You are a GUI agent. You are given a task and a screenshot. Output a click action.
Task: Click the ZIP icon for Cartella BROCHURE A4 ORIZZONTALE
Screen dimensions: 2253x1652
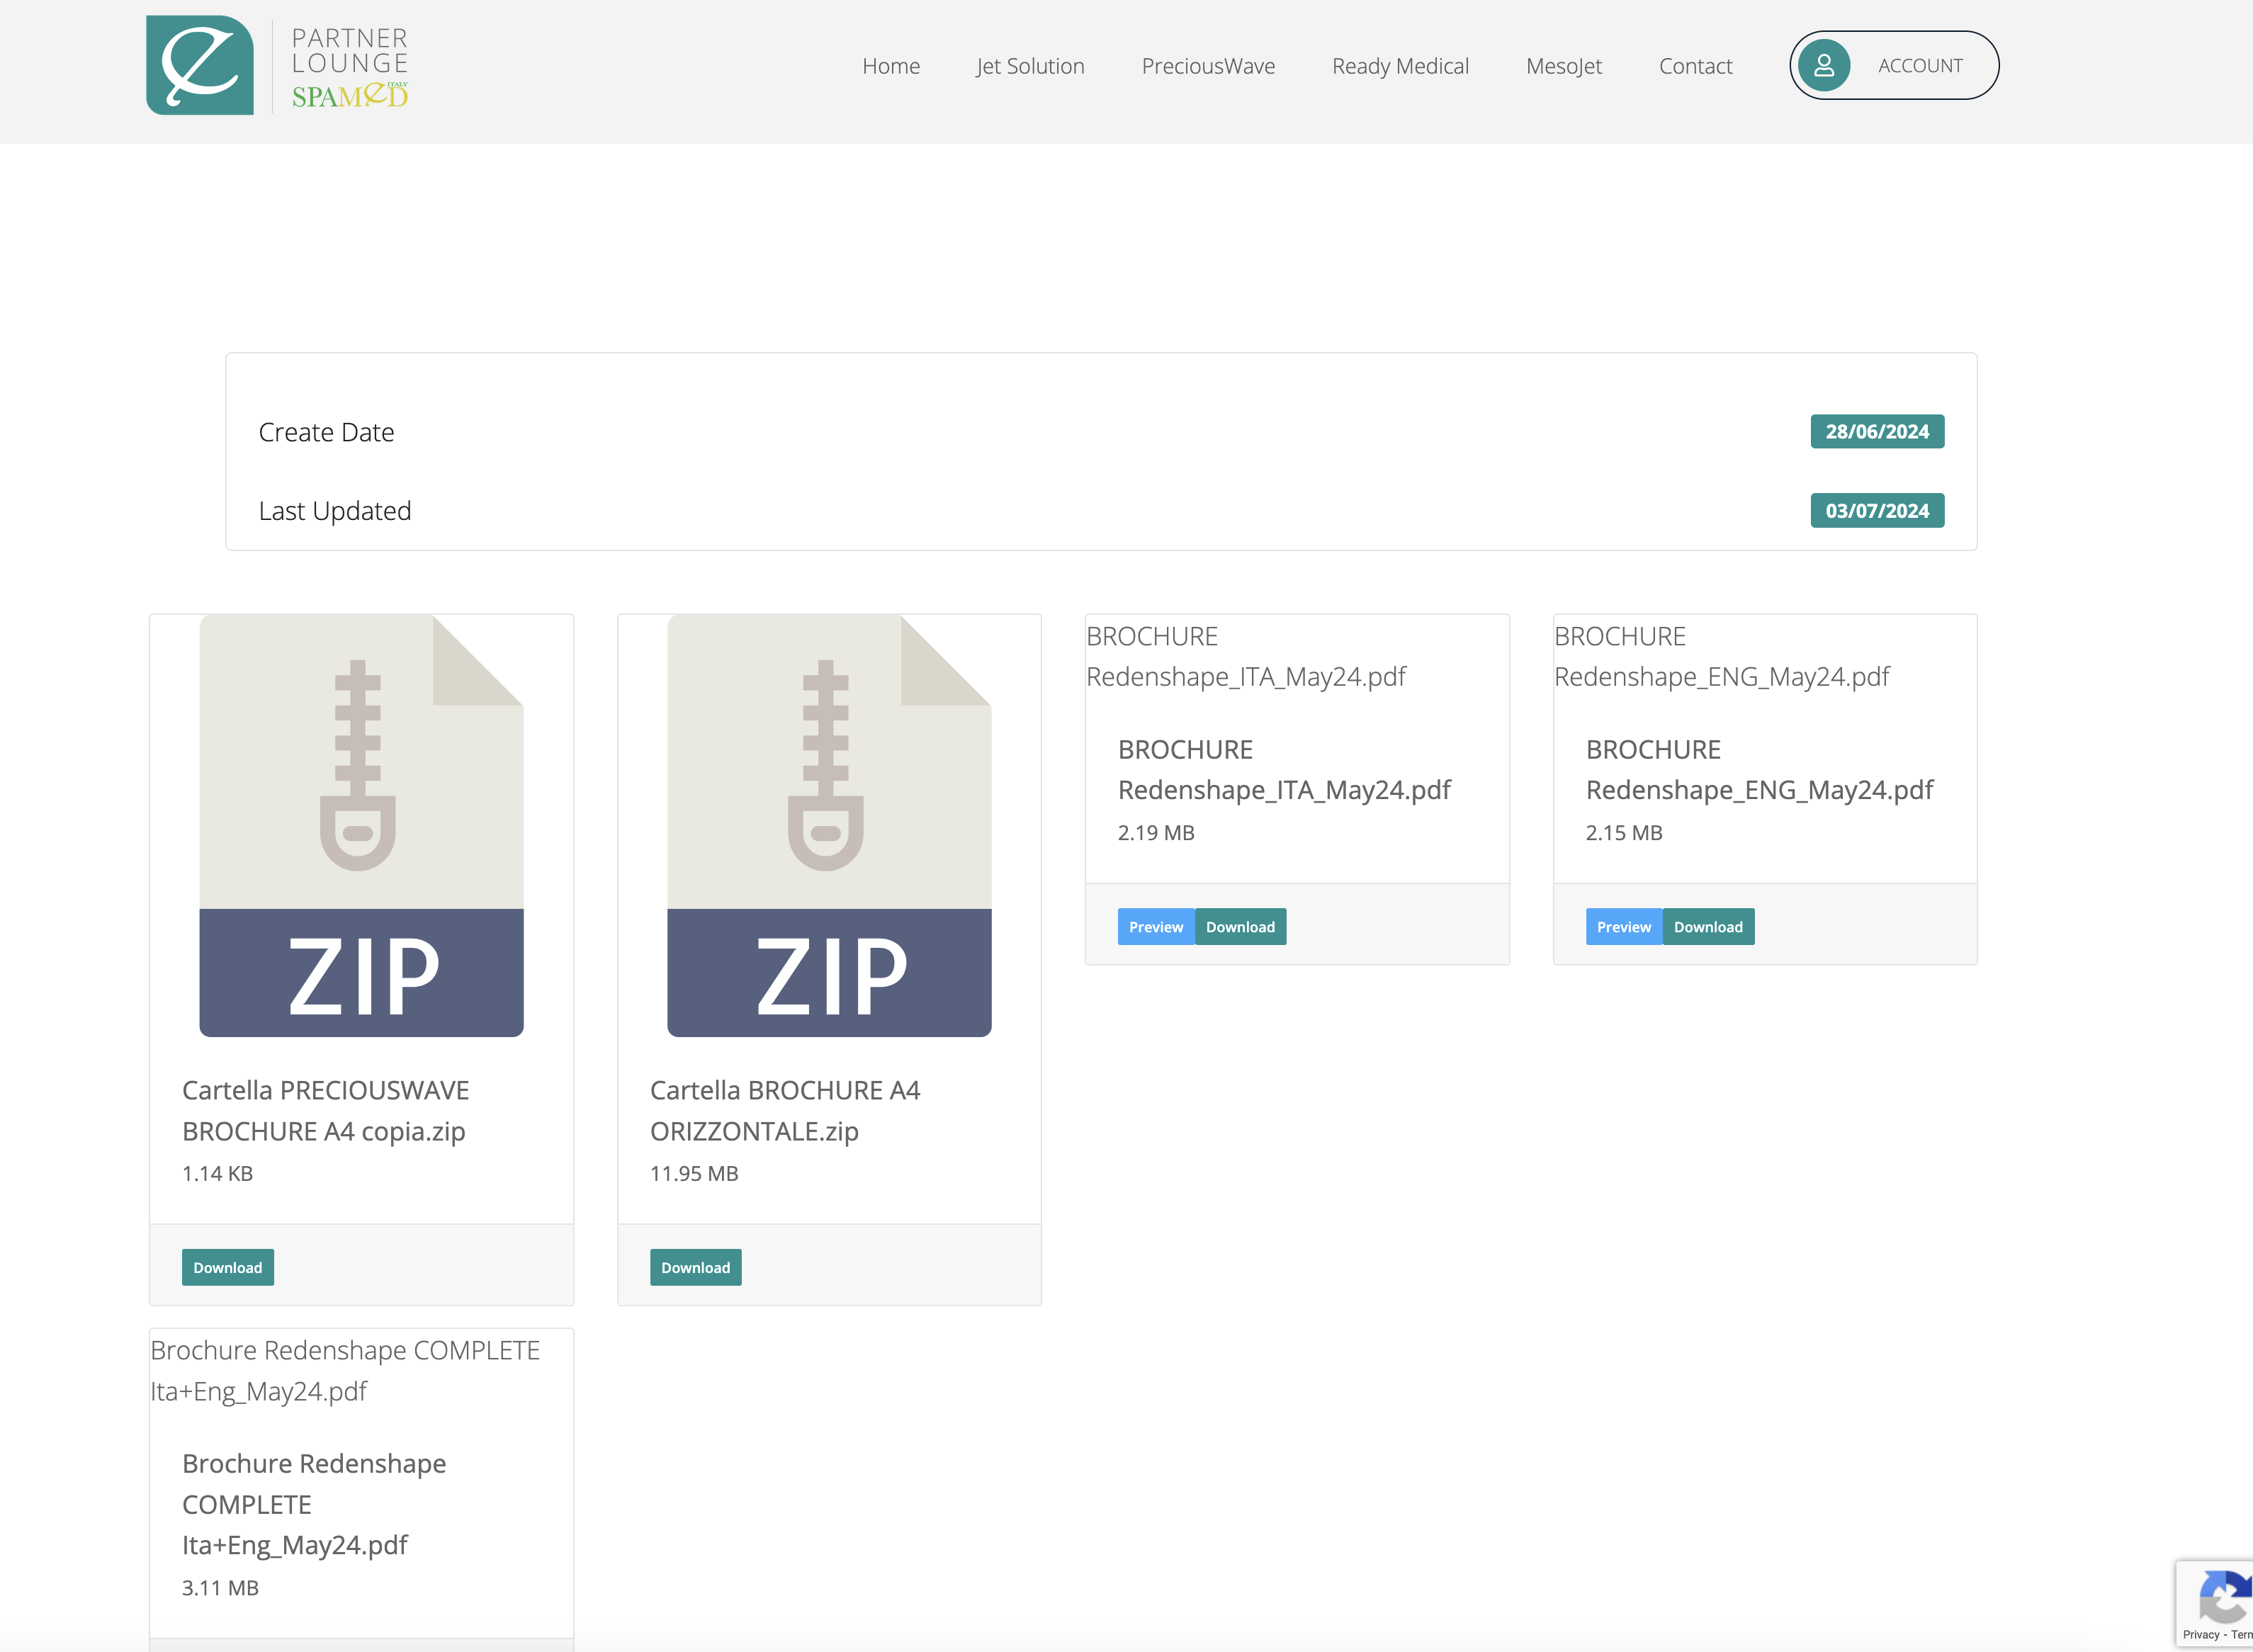[x=829, y=825]
